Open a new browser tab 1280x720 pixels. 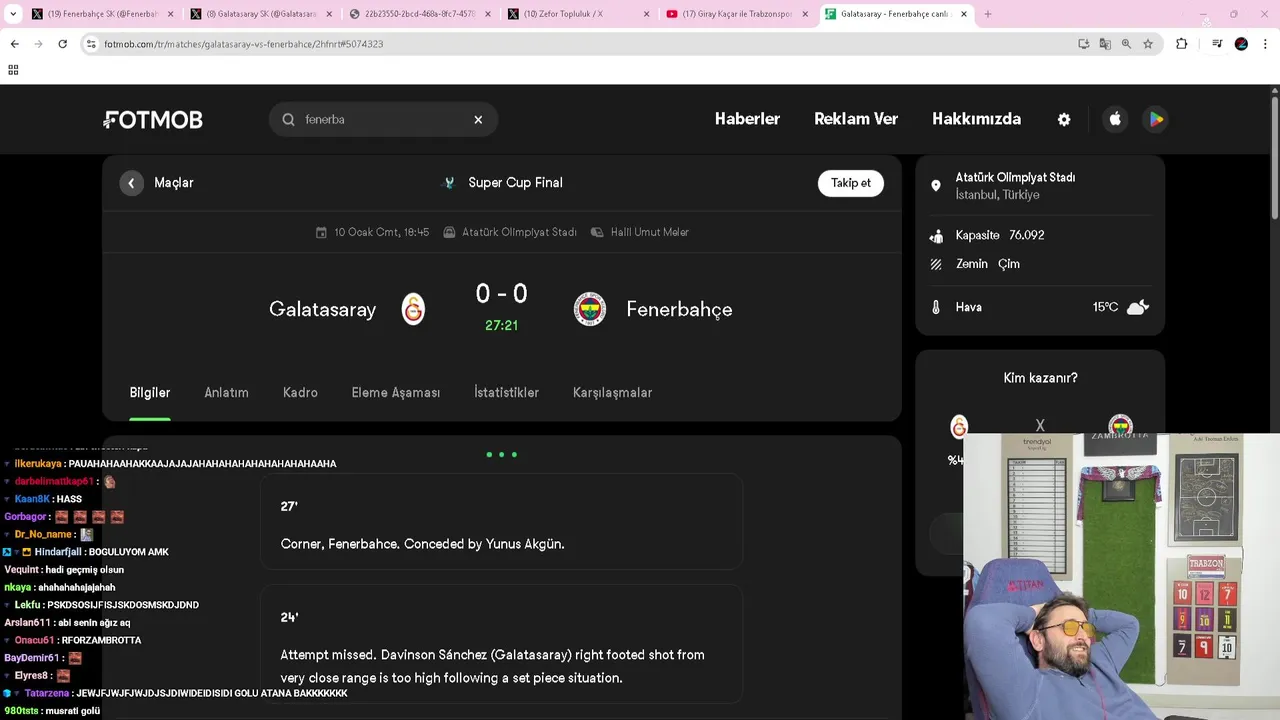[988, 14]
